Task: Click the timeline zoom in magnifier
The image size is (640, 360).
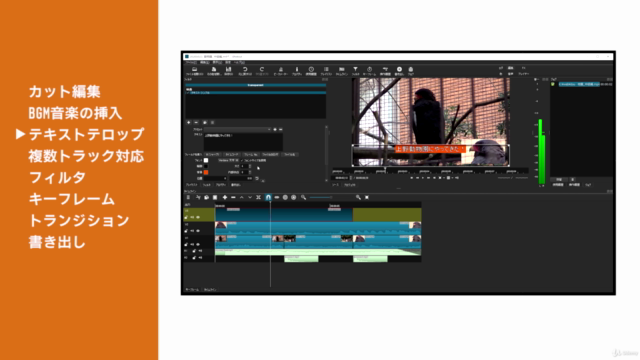Action: 358,198
